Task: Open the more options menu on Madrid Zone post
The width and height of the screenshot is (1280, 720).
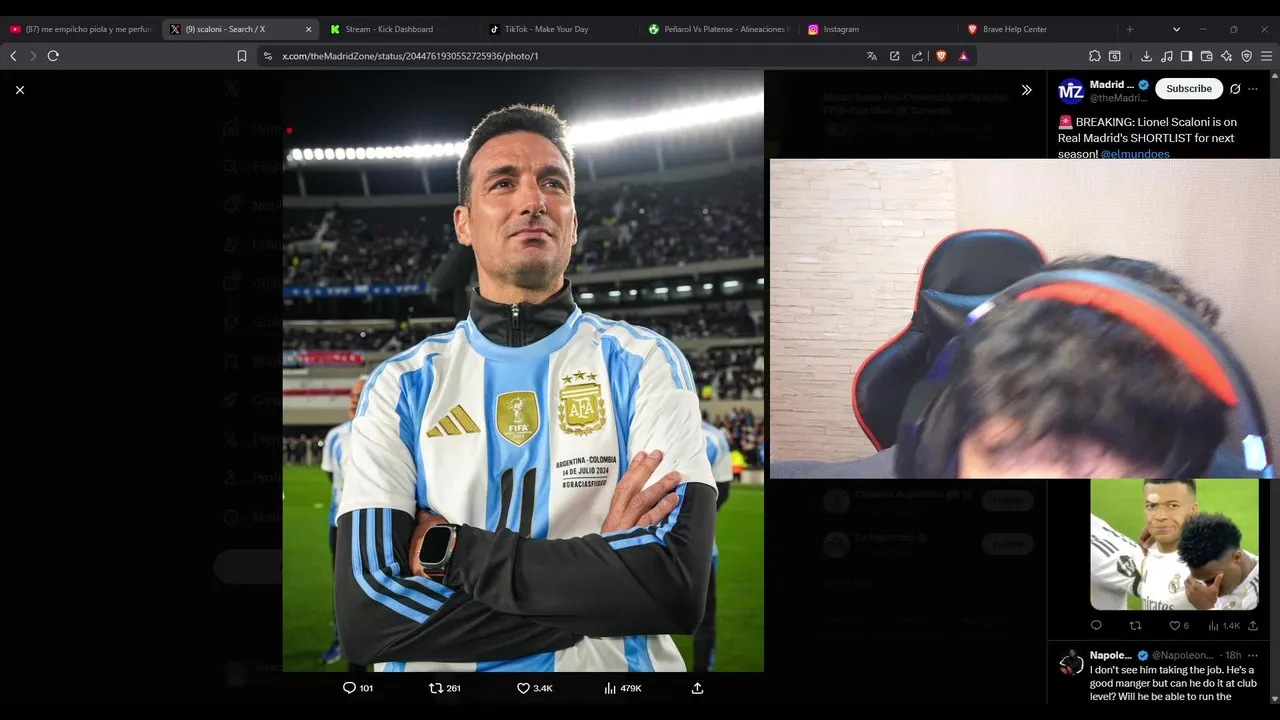Action: coord(1253,89)
